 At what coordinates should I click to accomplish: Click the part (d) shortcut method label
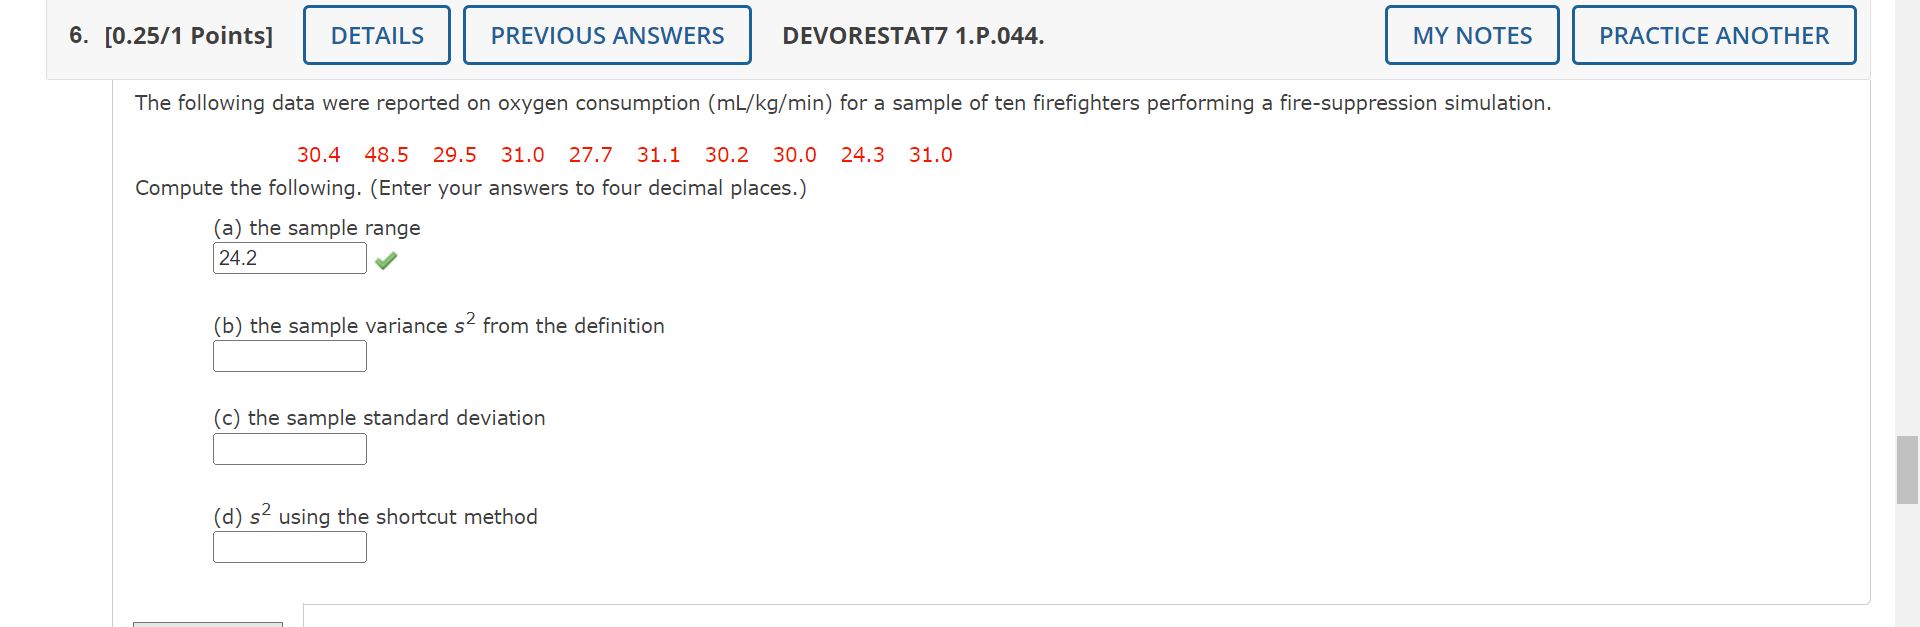[x=375, y=515]
